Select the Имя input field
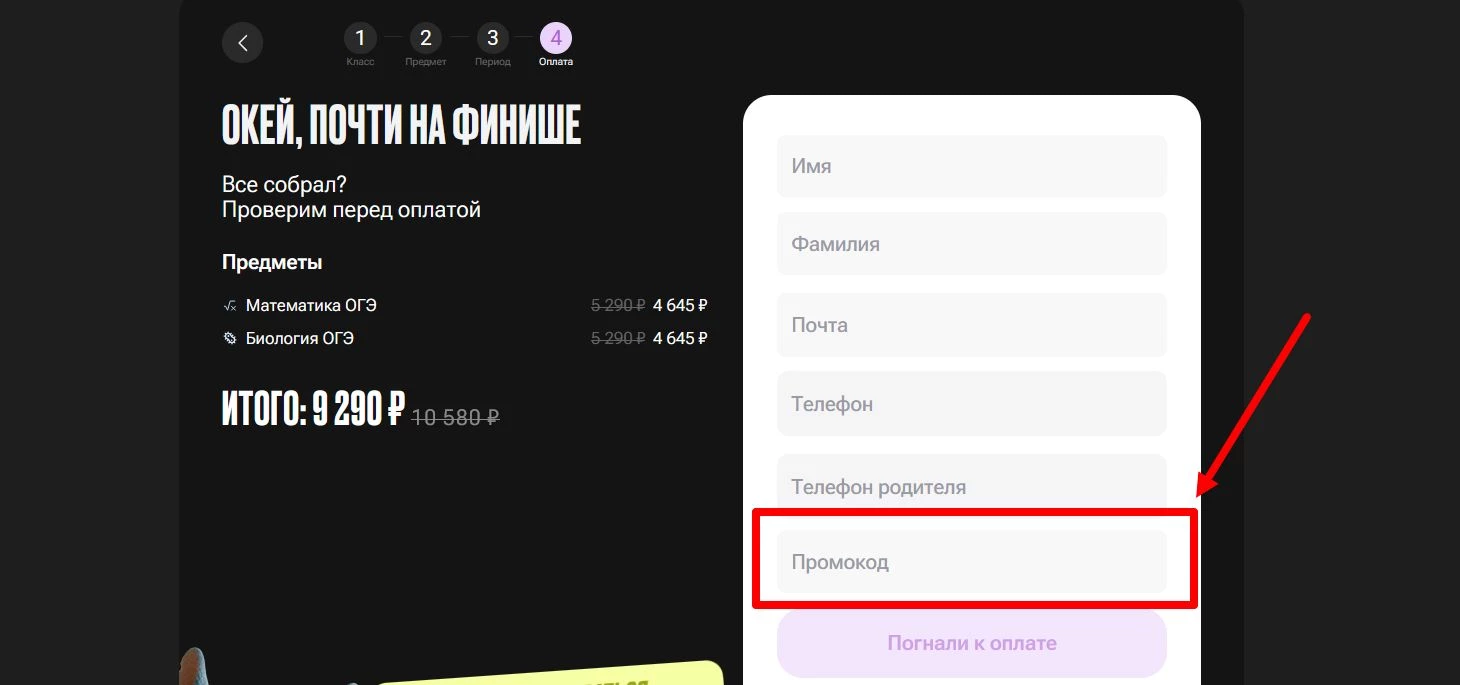 [x=971, y=166]
